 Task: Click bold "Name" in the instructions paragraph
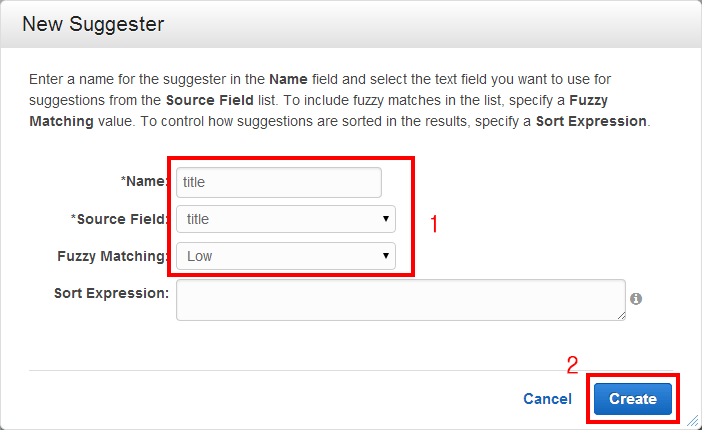tap(288, 77)
